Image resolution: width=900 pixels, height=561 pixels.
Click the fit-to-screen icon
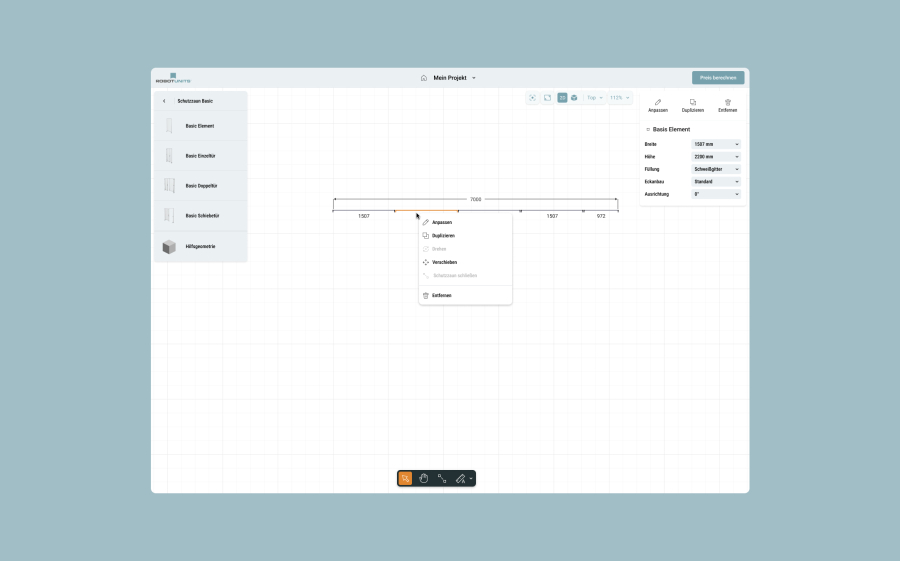coord(548,98)
